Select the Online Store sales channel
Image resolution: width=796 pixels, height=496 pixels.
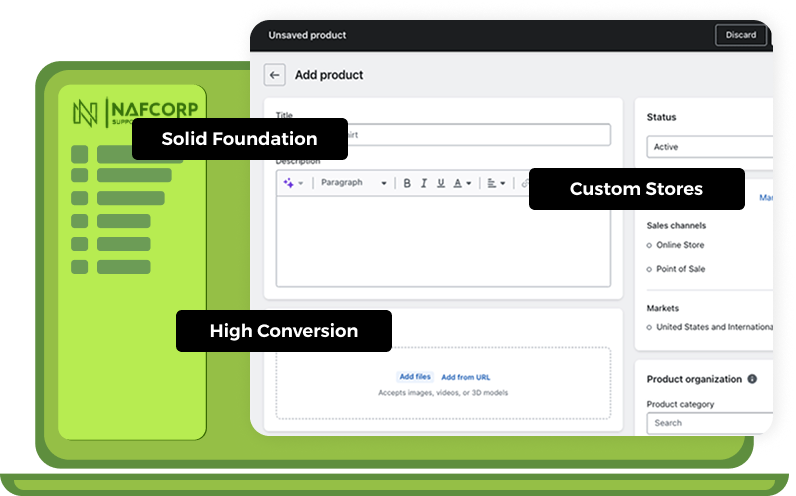[680, 245]
